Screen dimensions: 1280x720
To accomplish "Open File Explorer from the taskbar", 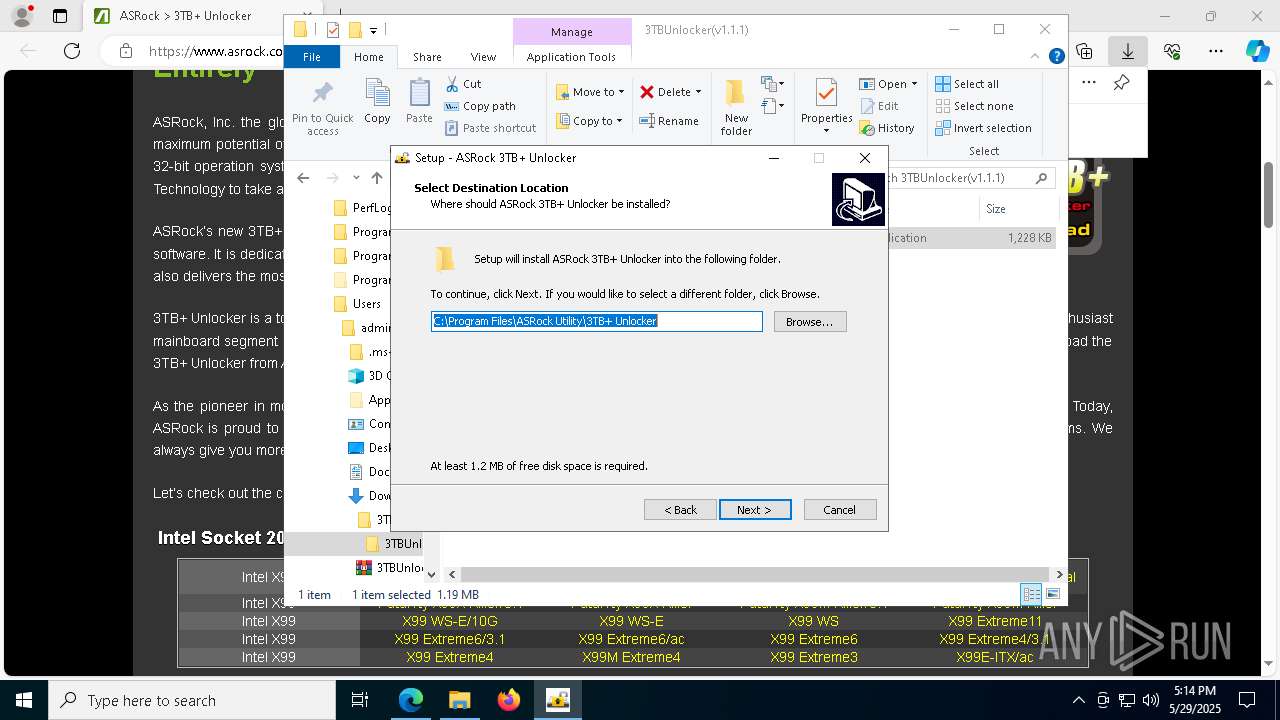I will click(x=459, y=700).
